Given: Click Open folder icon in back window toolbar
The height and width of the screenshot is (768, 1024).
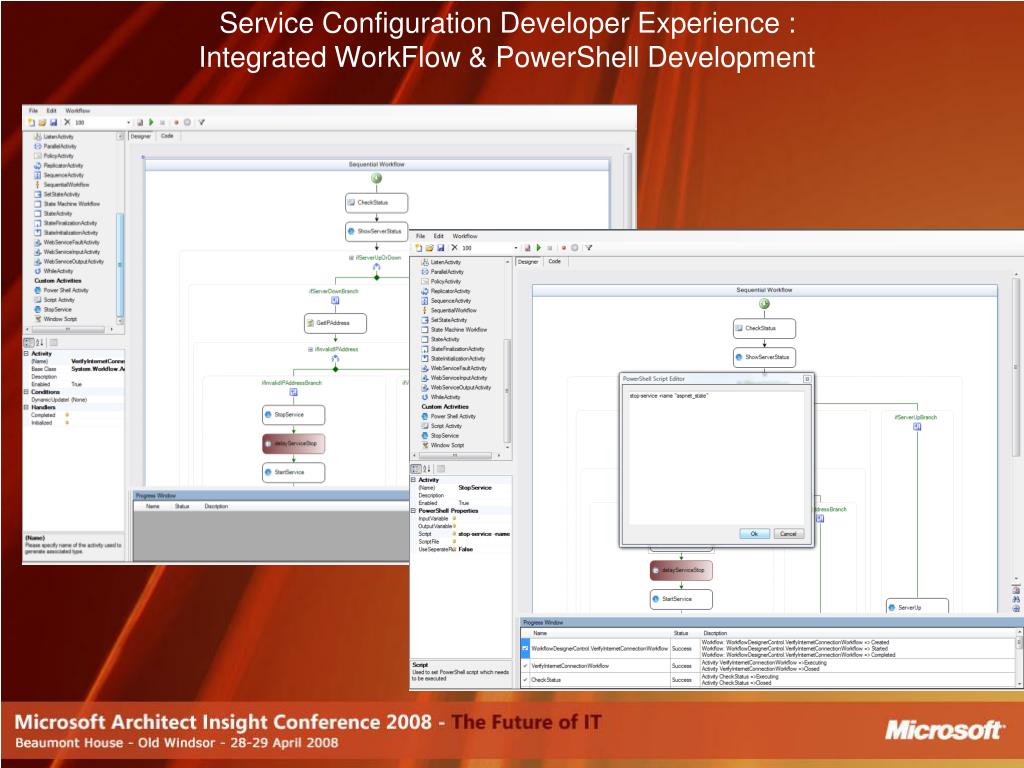Looking at the screenshot, I should pos(42,122).
